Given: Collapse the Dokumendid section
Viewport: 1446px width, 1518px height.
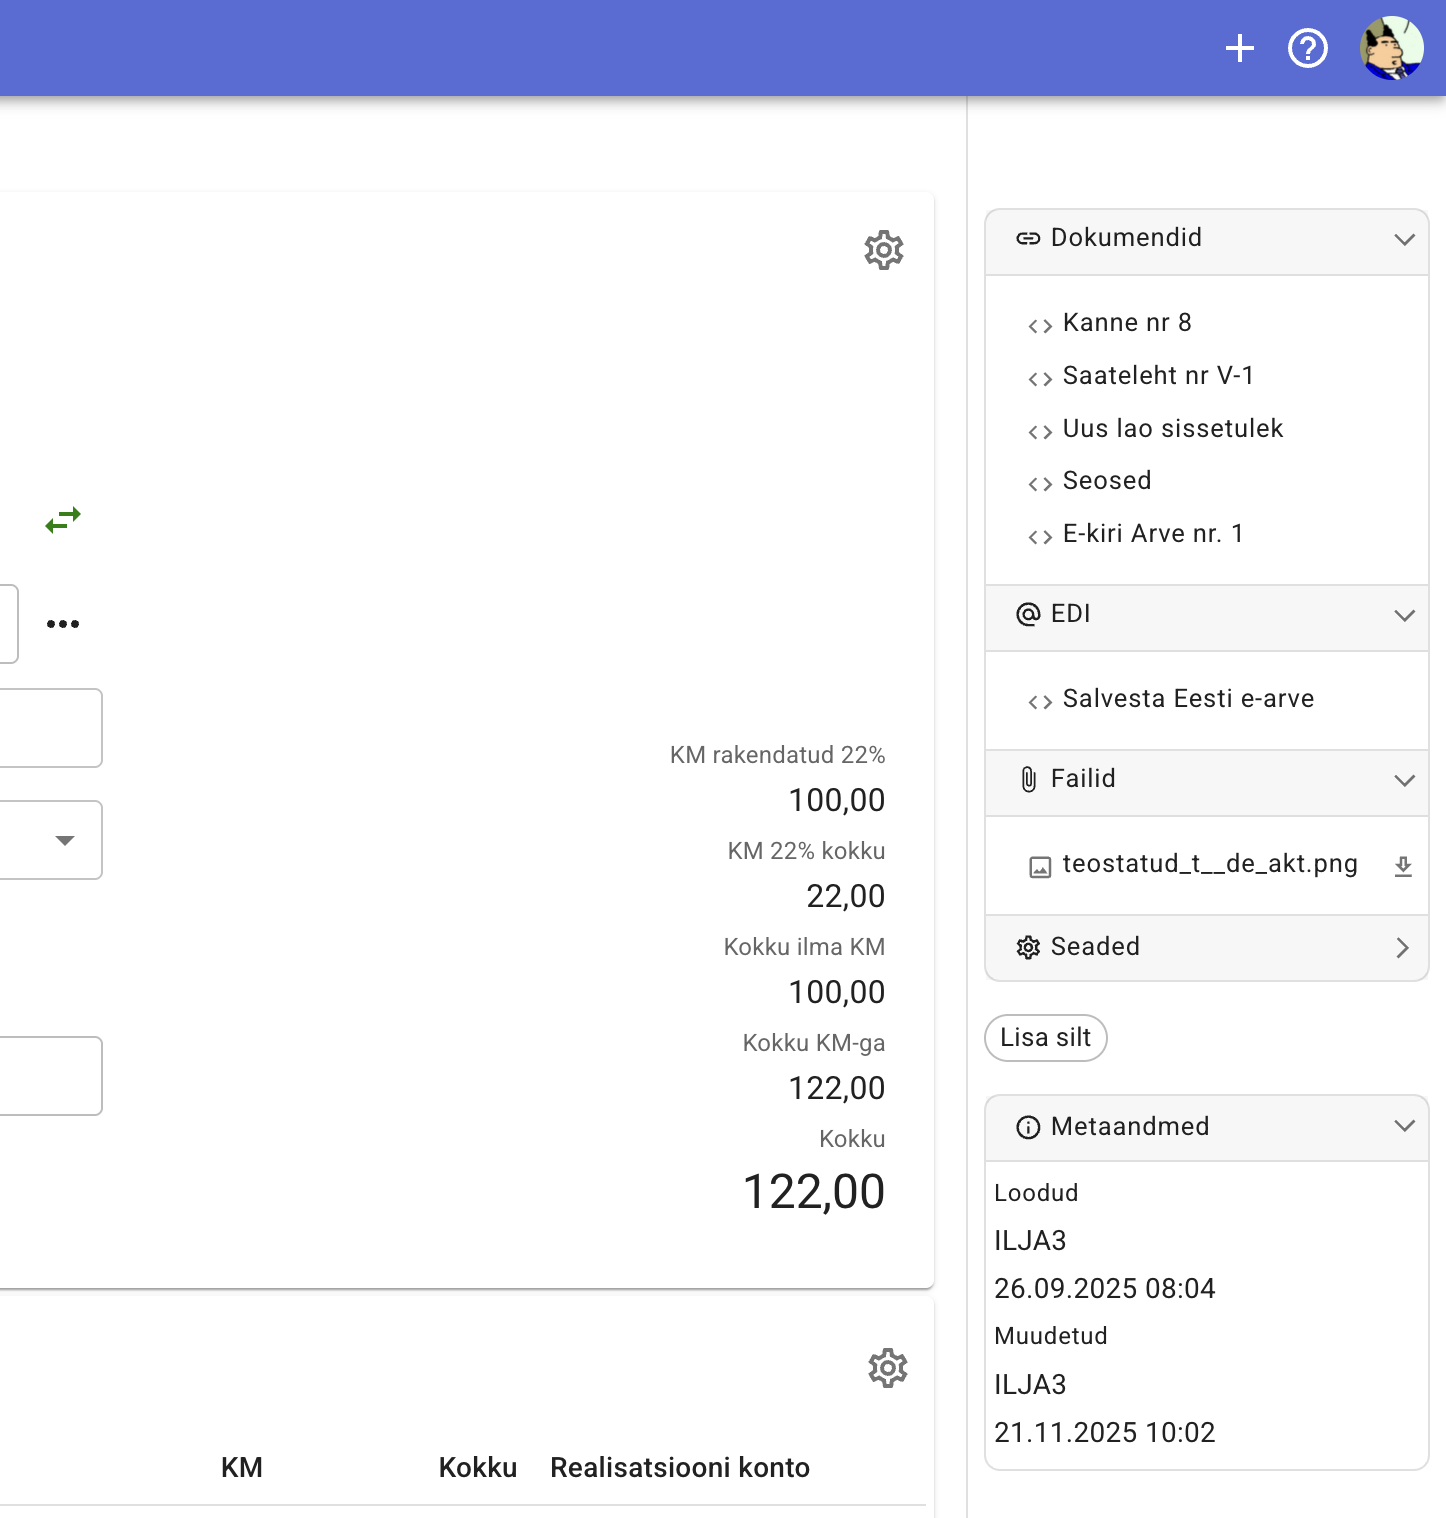Looking at the screenshot, I should pyautogui.click(x=1404, y=240).
